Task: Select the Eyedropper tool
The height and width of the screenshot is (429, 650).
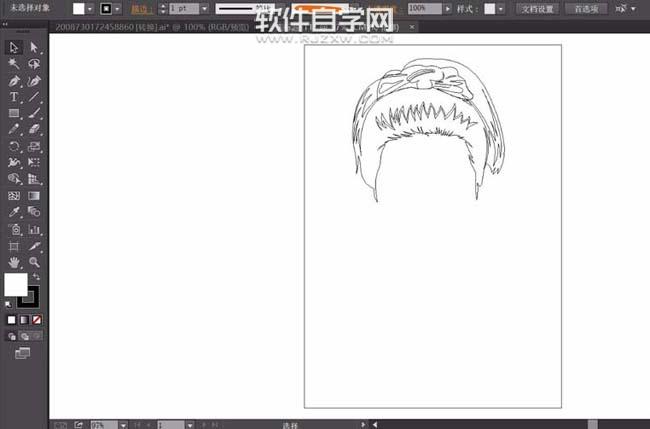Action: point(14,212)
